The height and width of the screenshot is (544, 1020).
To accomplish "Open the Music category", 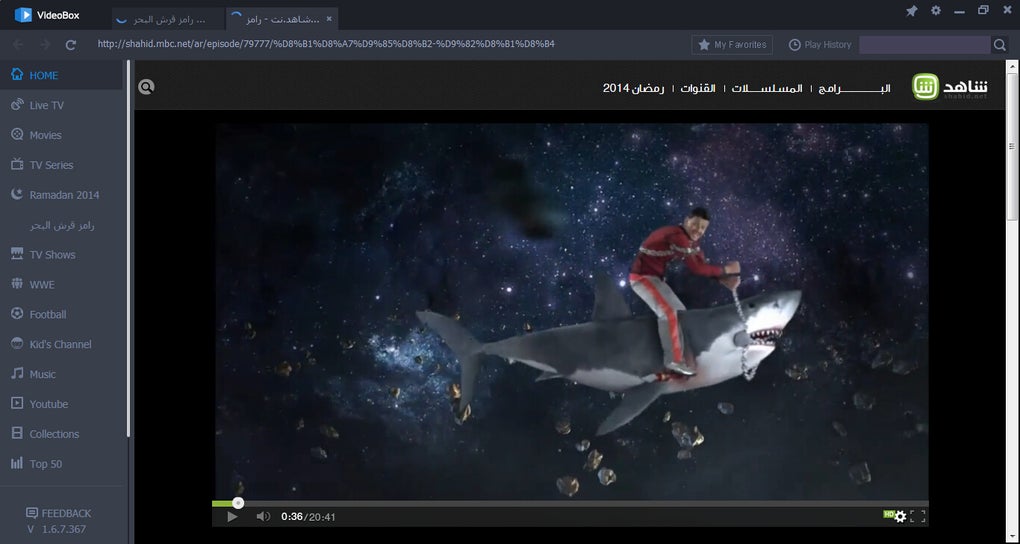I will coord(61,374).
